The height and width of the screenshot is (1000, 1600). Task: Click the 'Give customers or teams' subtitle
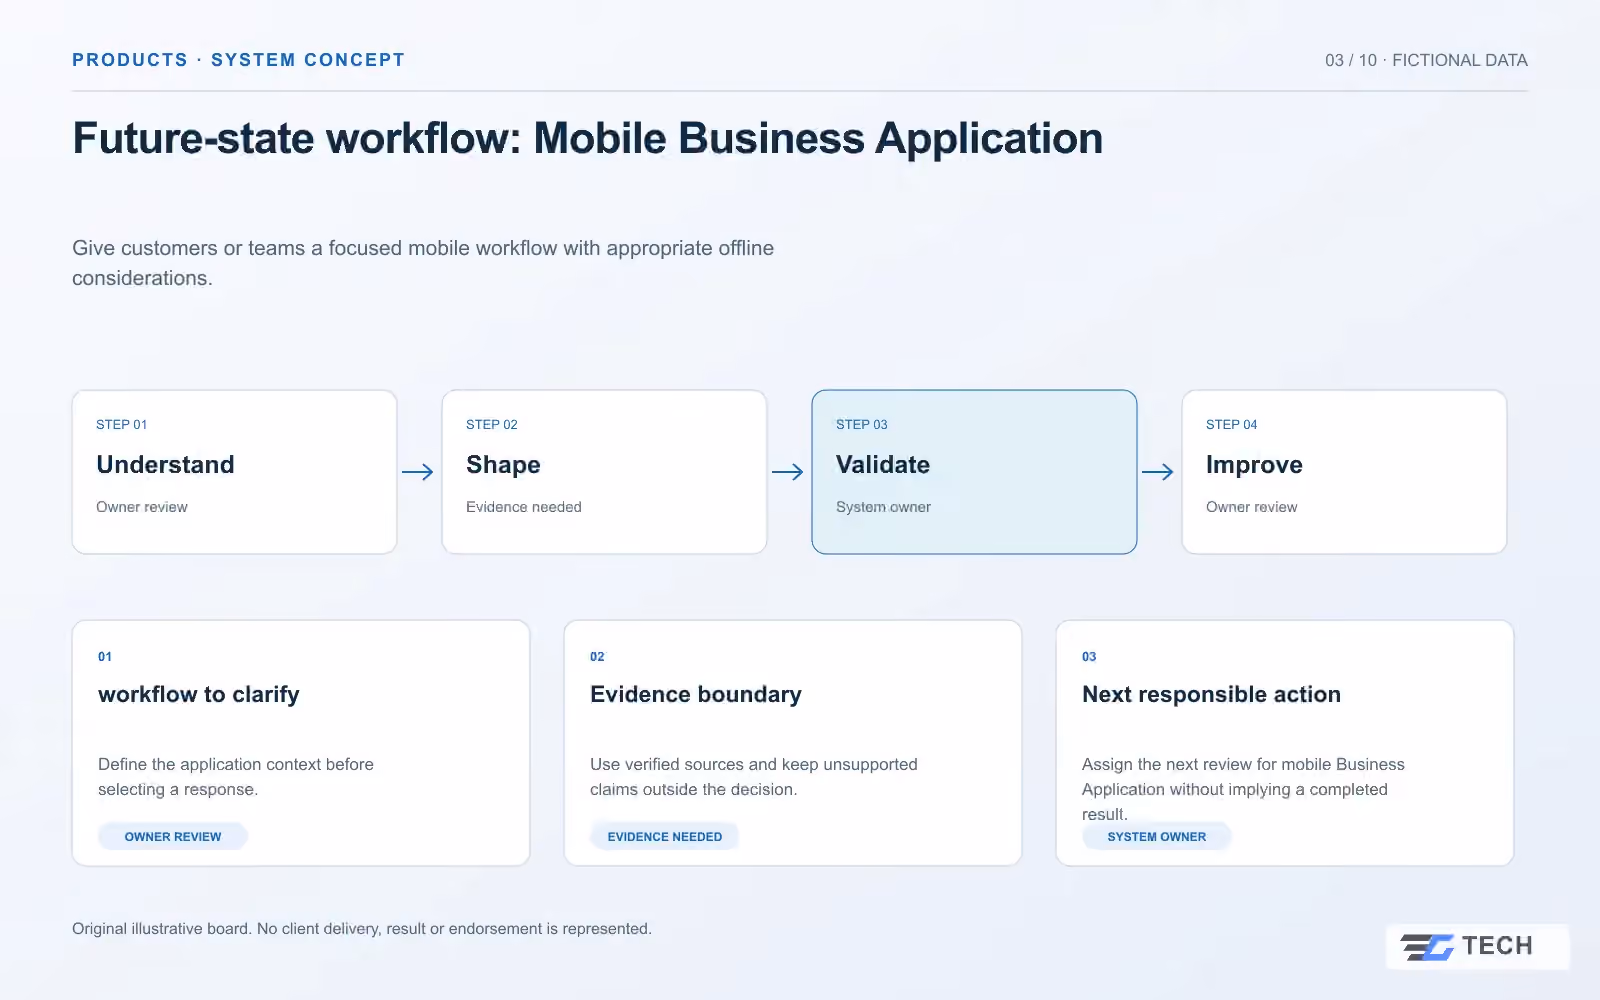(423, 263)
